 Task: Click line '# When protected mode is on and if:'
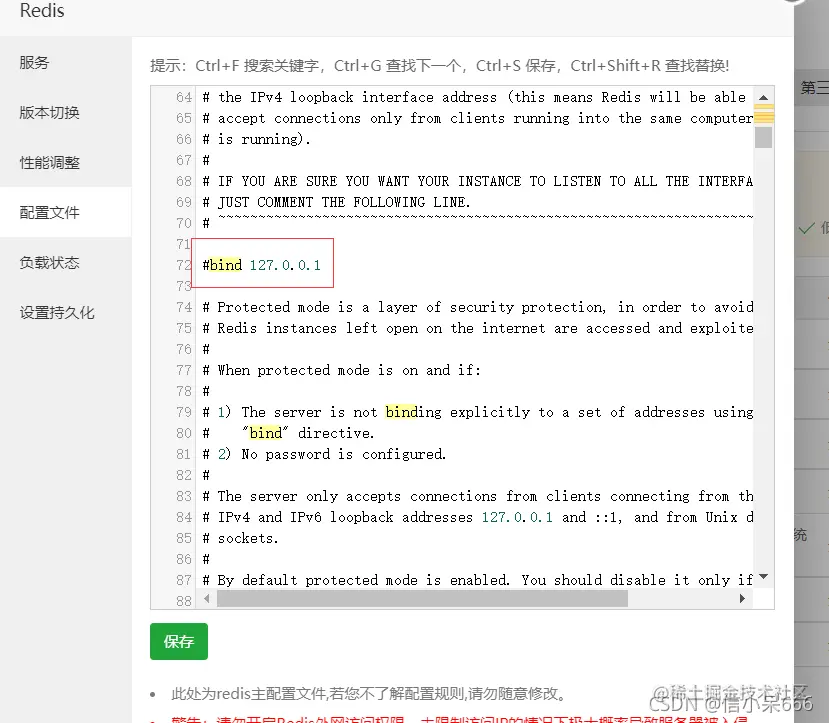342,370
